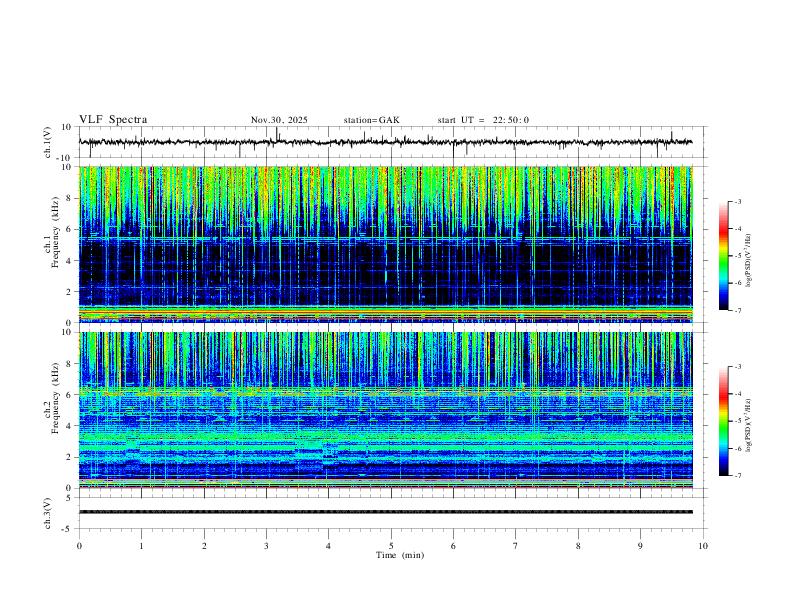792x612 pixels.
Task: Select the "Time (min)" x-axis label
Action: coord(400,555)
